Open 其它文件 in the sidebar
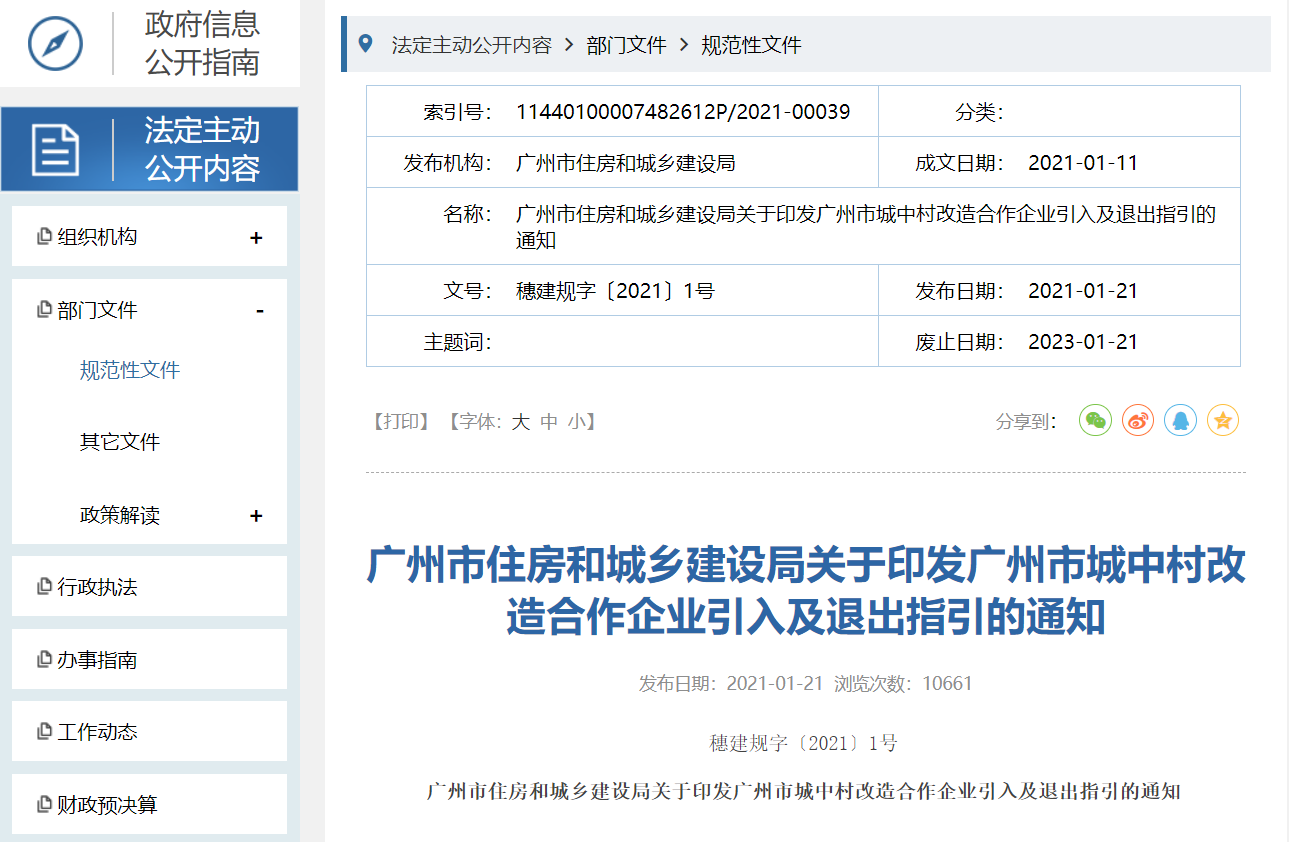 tap(120, 442)
